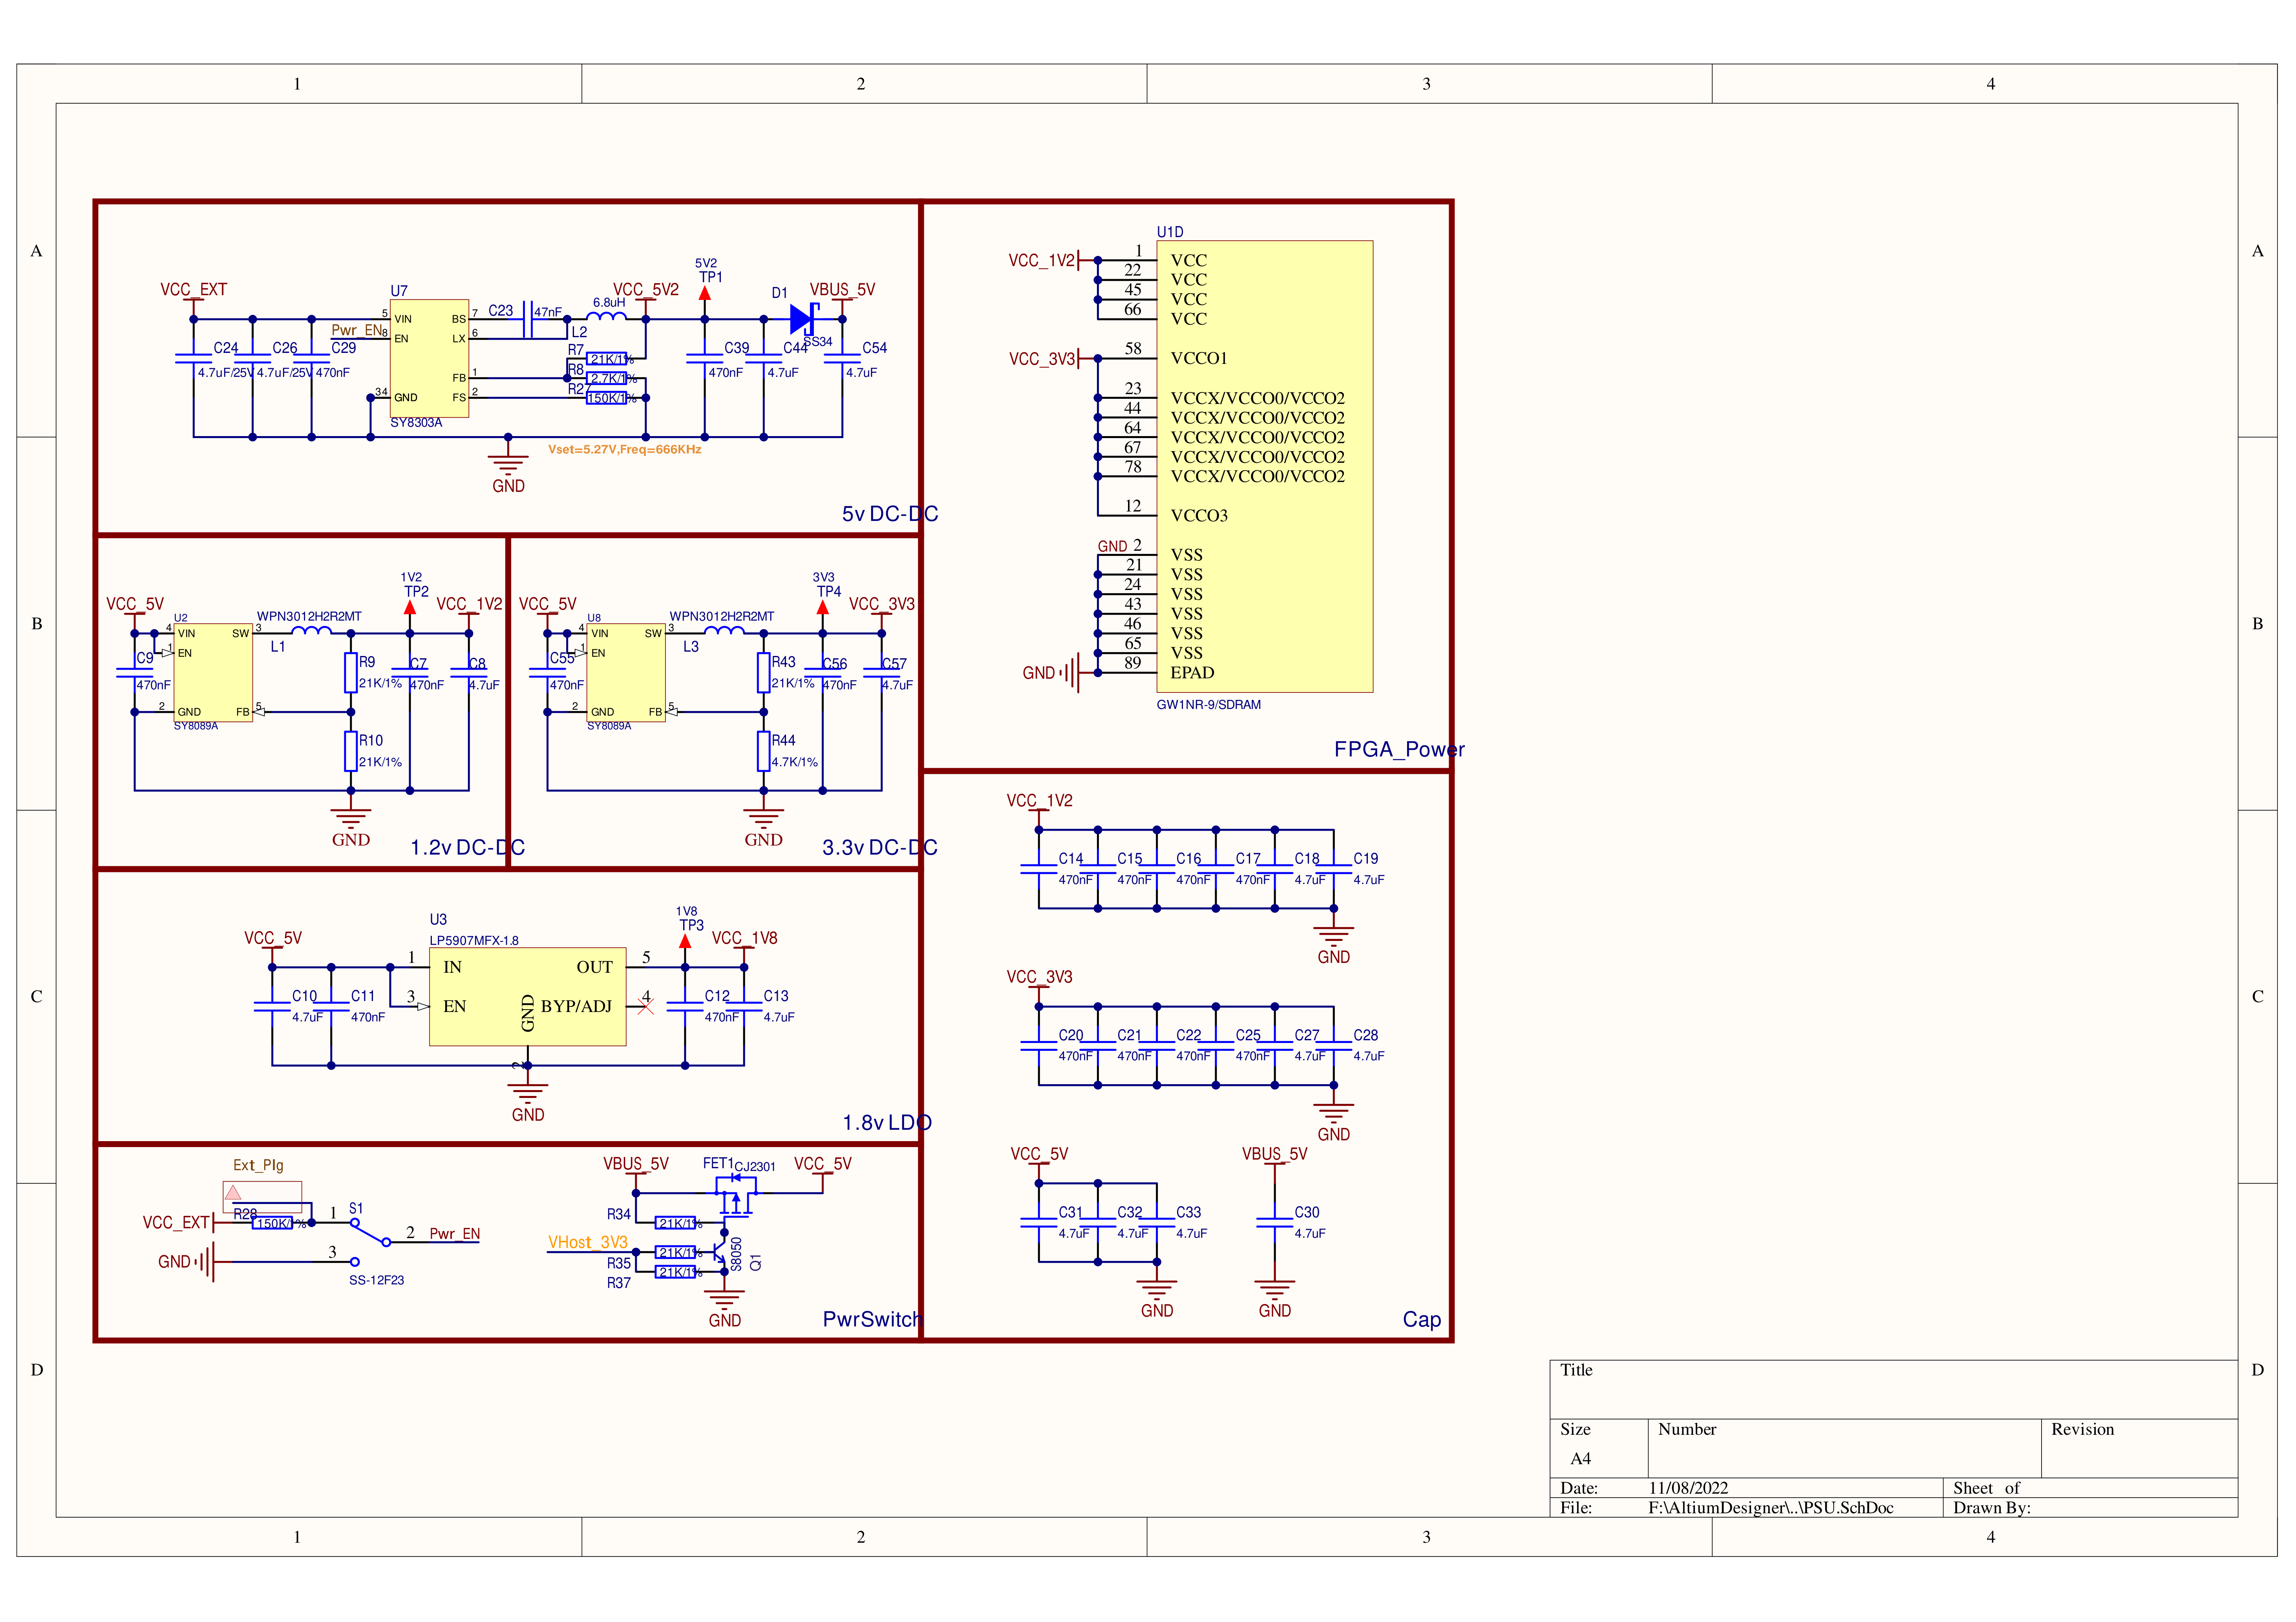Viewport: 2296px width, 1622px height.
Task: Select the U2 SY8089A converter chip
Action: pyautogui.click(x=213, y=672)
